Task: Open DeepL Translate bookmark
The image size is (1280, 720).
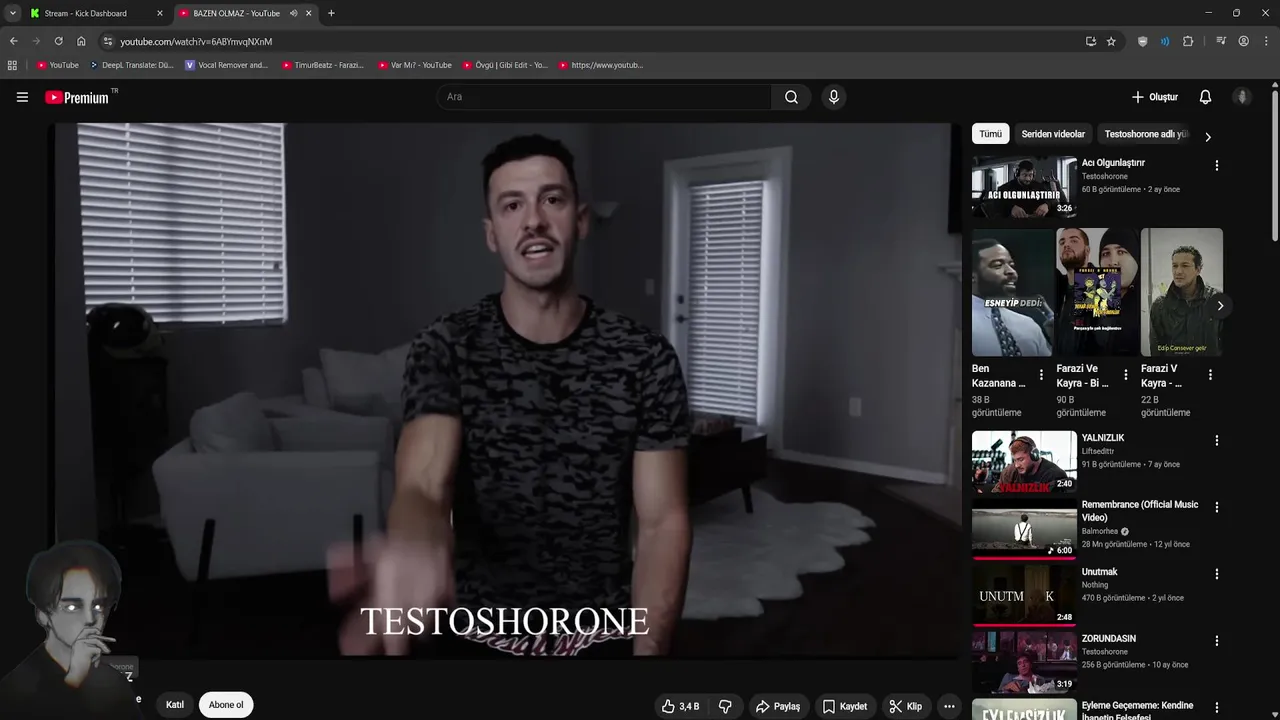Action: pyautogui.click(x=131, y=65)
